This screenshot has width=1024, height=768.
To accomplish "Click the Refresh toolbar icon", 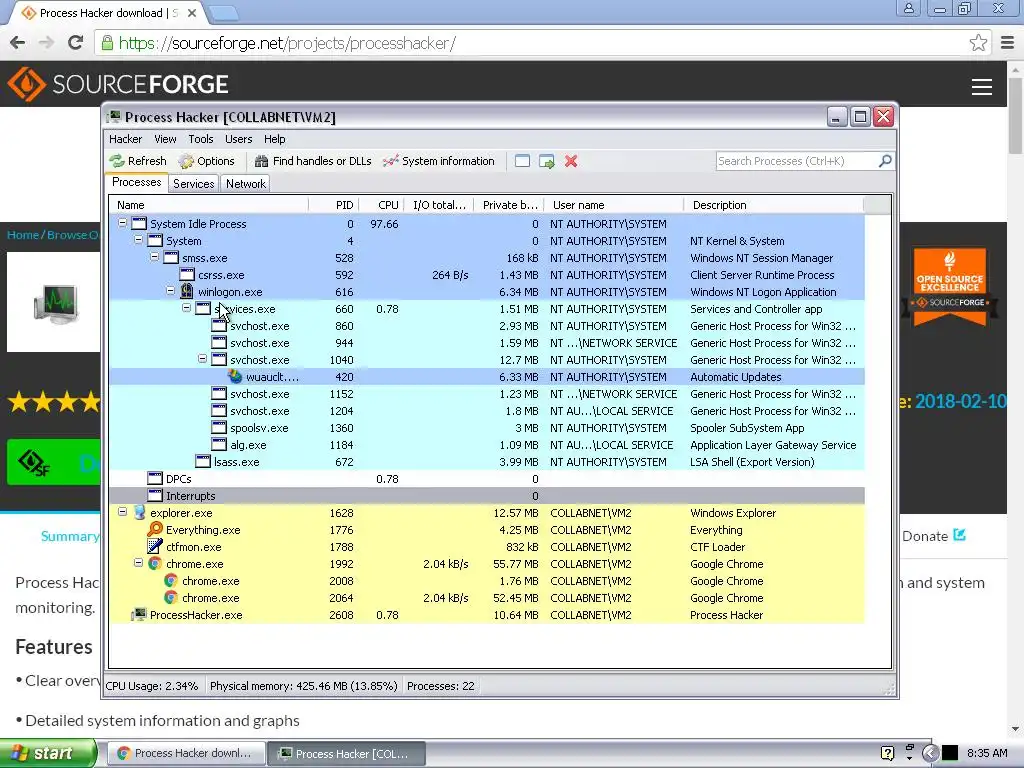I will [117, 161].
